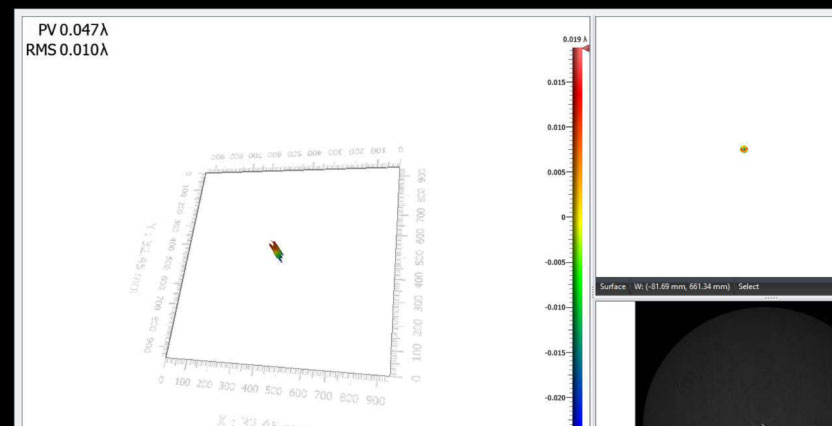Click the RMS 0.010λ readout
Viewport: 832px width, 426px height.
coord(67,50)
